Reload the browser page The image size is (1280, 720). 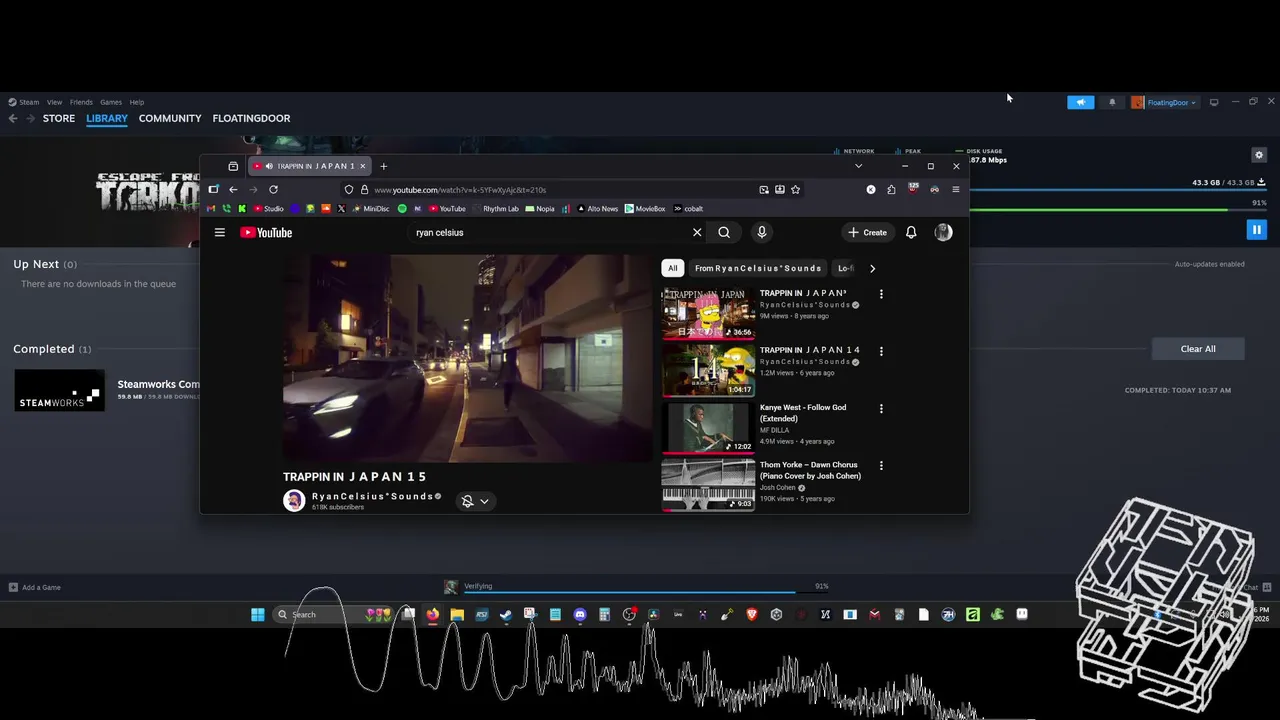(273, 189)
